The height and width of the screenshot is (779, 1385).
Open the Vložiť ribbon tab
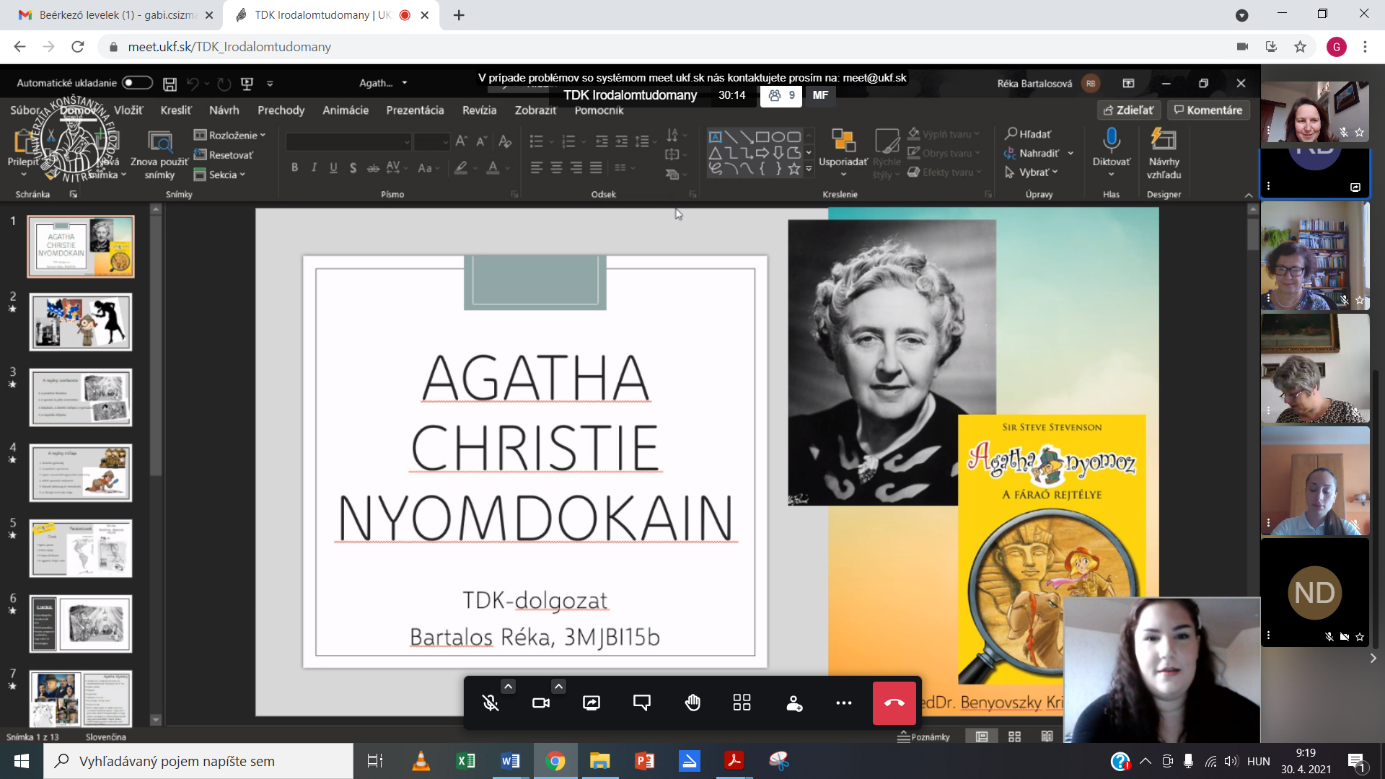(128, 110)
